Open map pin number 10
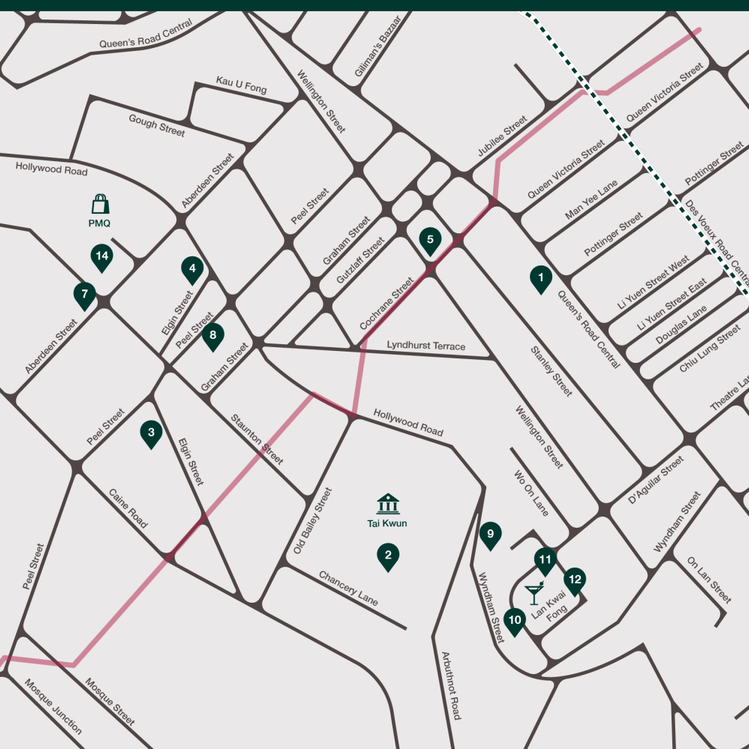 [514, 621]
